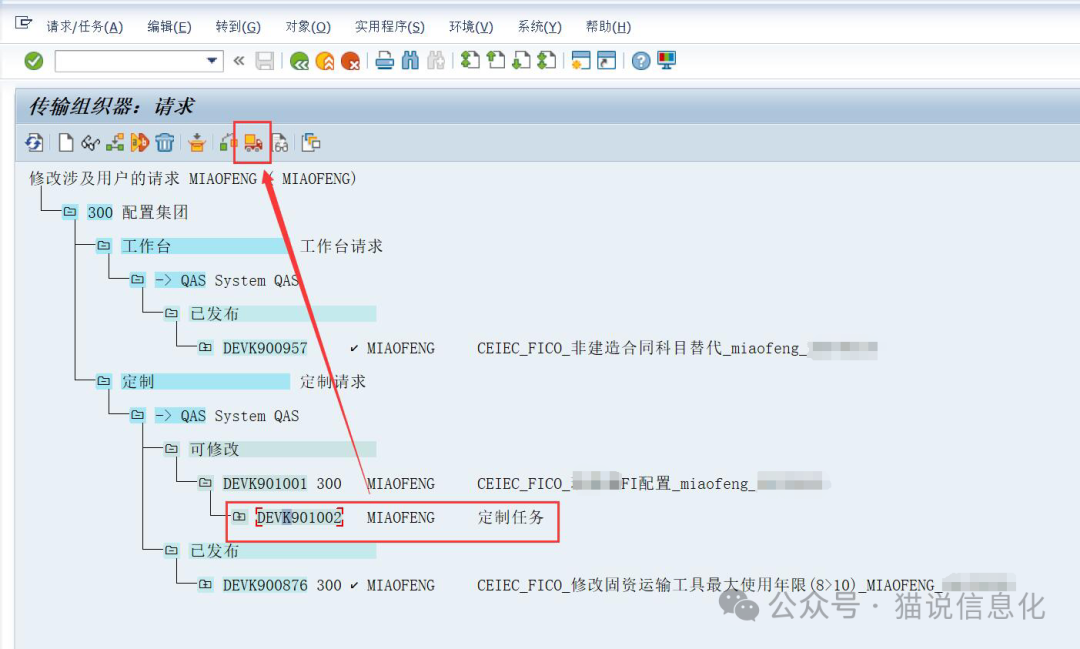The image size is (1080, 649).
Task: Click the overlapping-pages icon ending the request toolbar
Action: (x=311, y=143)
